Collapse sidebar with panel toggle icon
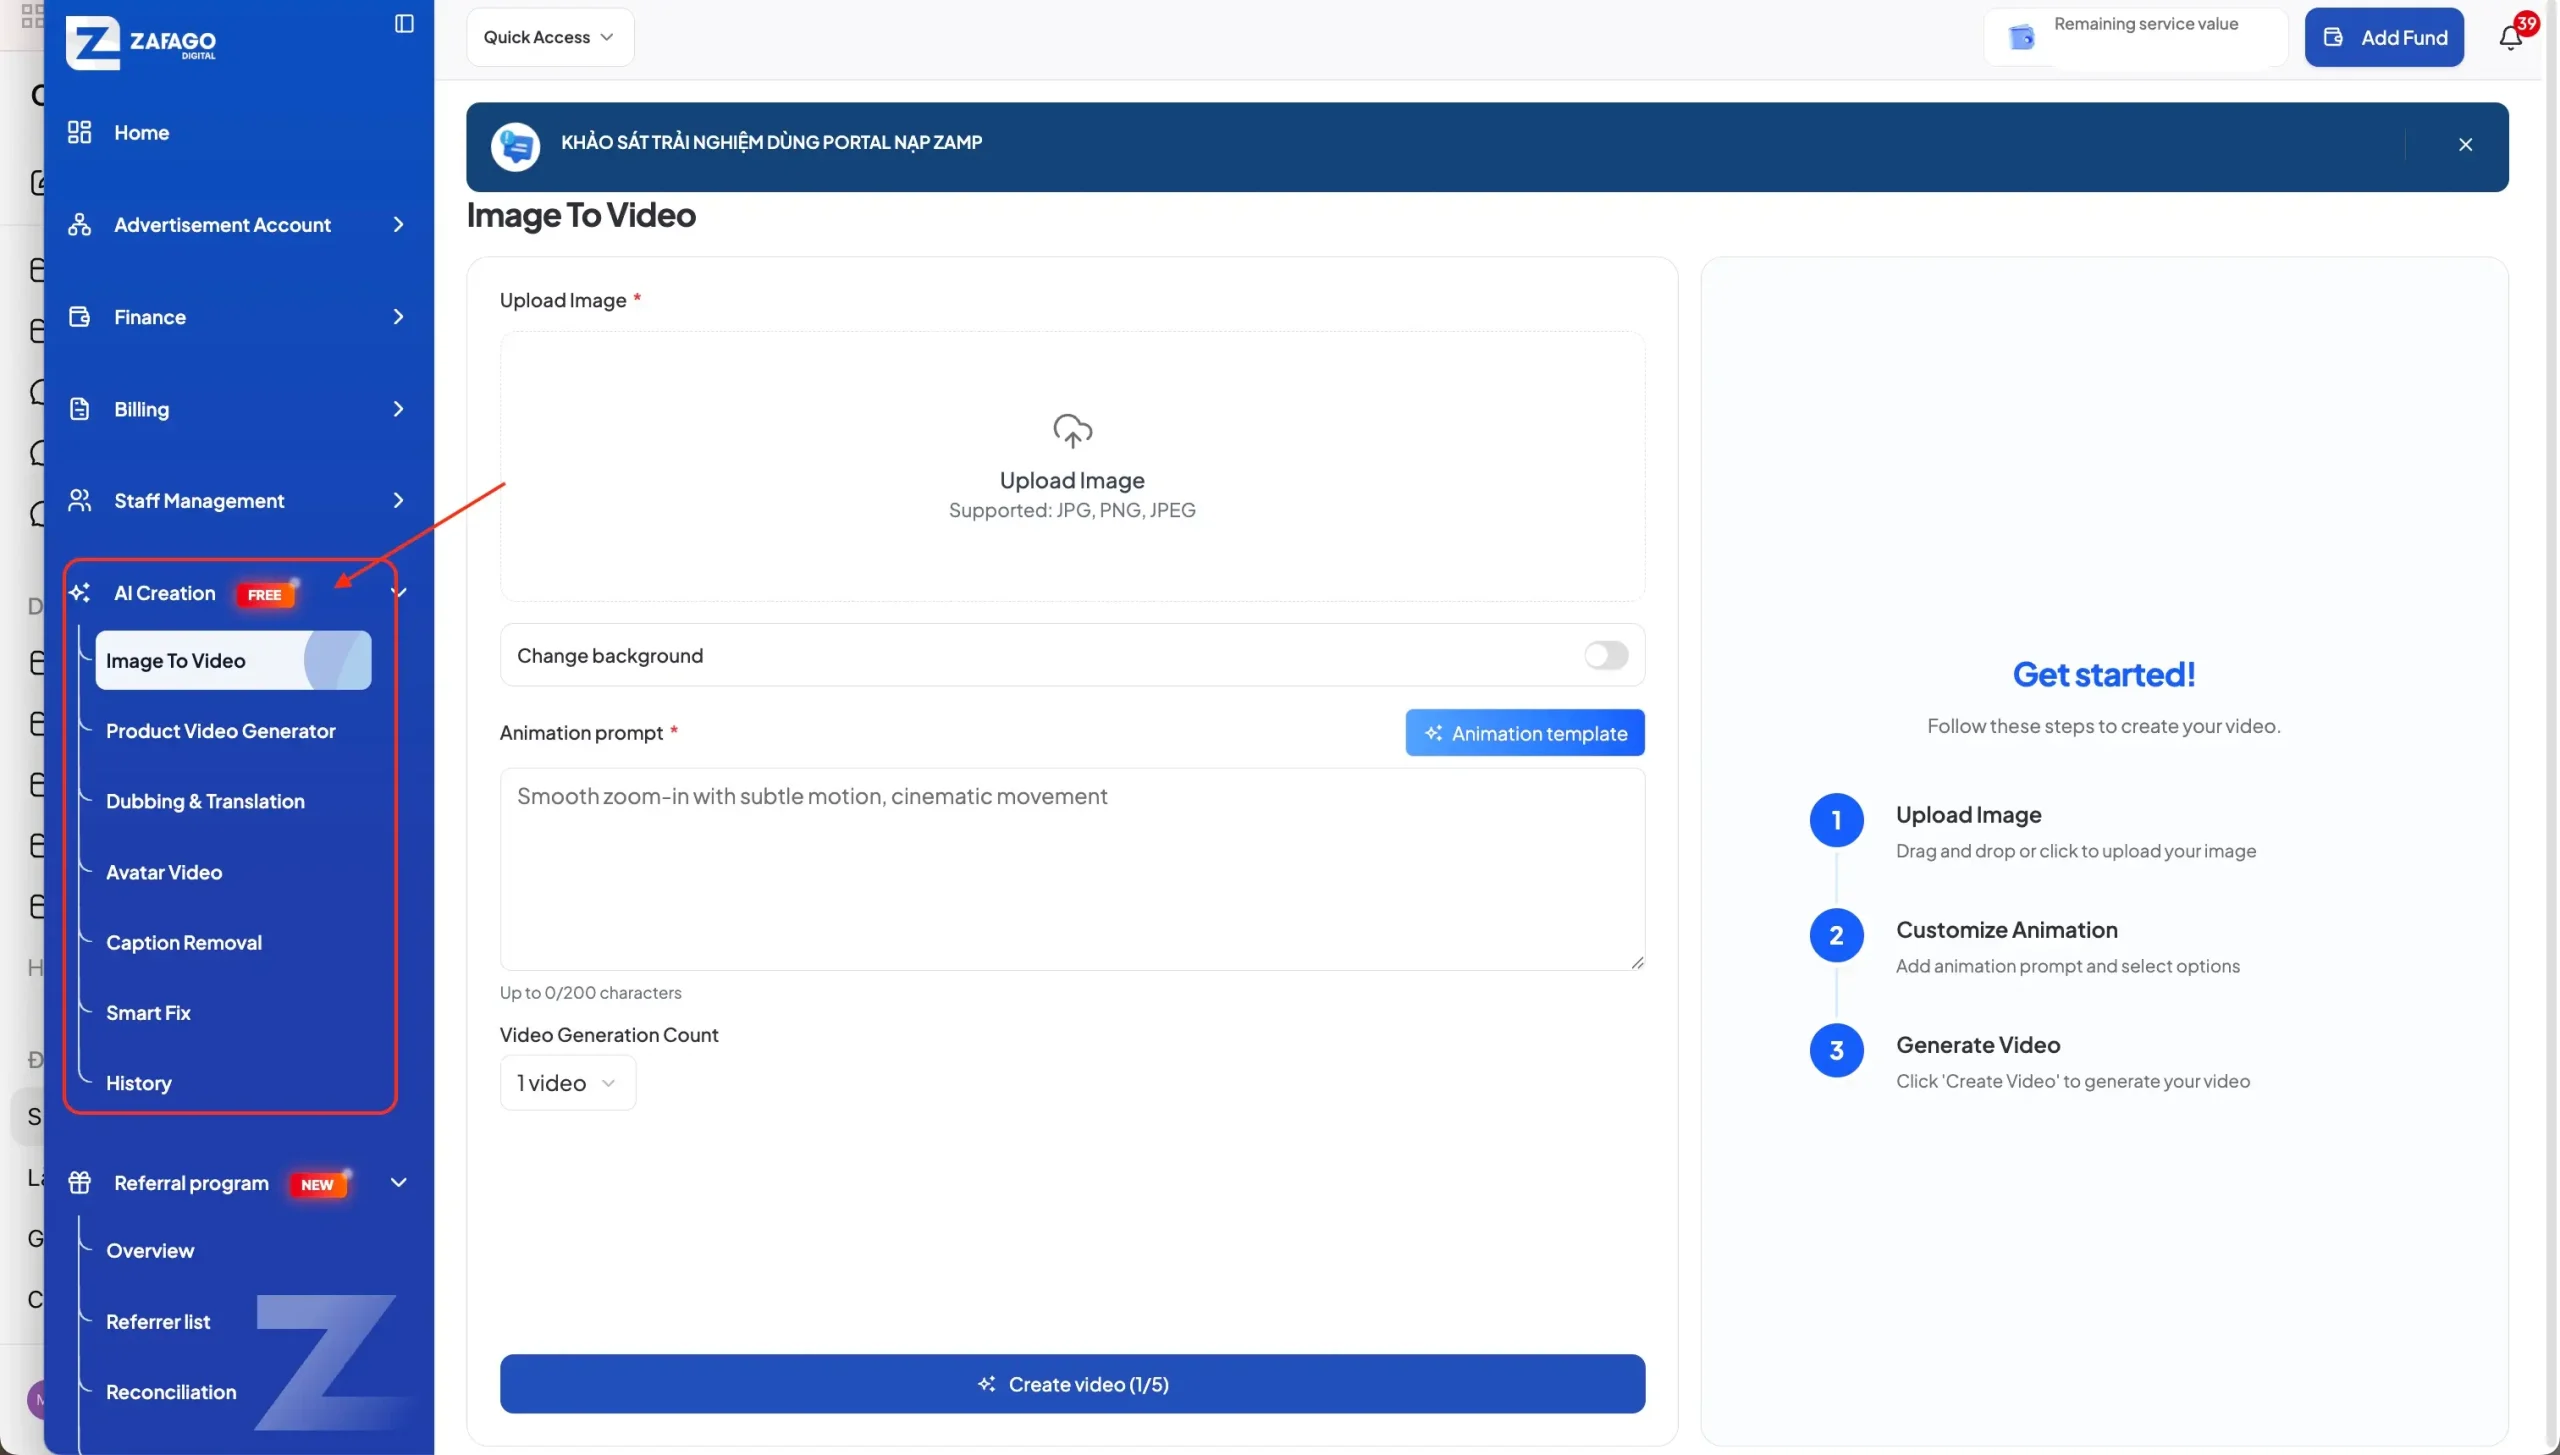2560x1455 pixels. click(404, 23)
